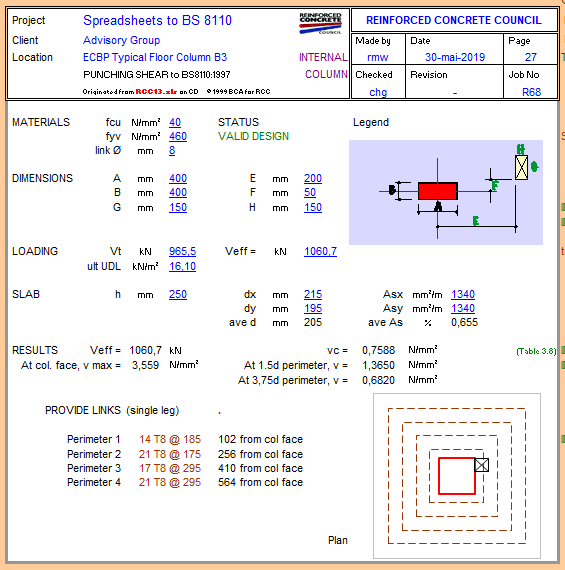Viewport: 565px width, 570px height.
Task: Click the date 30-mai-2019
Action: (x=455, y=57)
